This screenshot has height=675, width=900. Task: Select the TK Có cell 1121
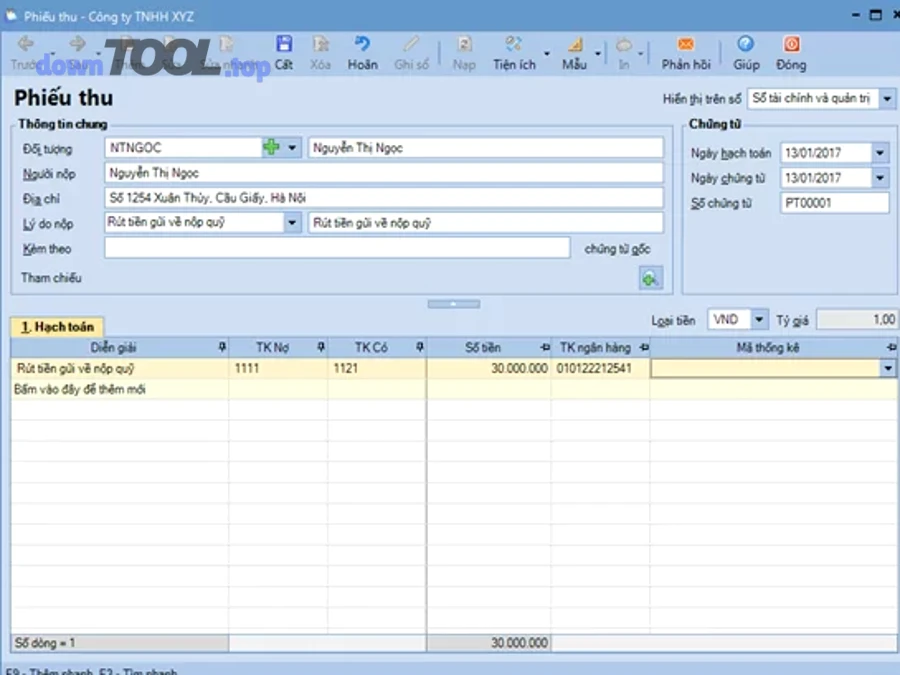click(377, 368)
